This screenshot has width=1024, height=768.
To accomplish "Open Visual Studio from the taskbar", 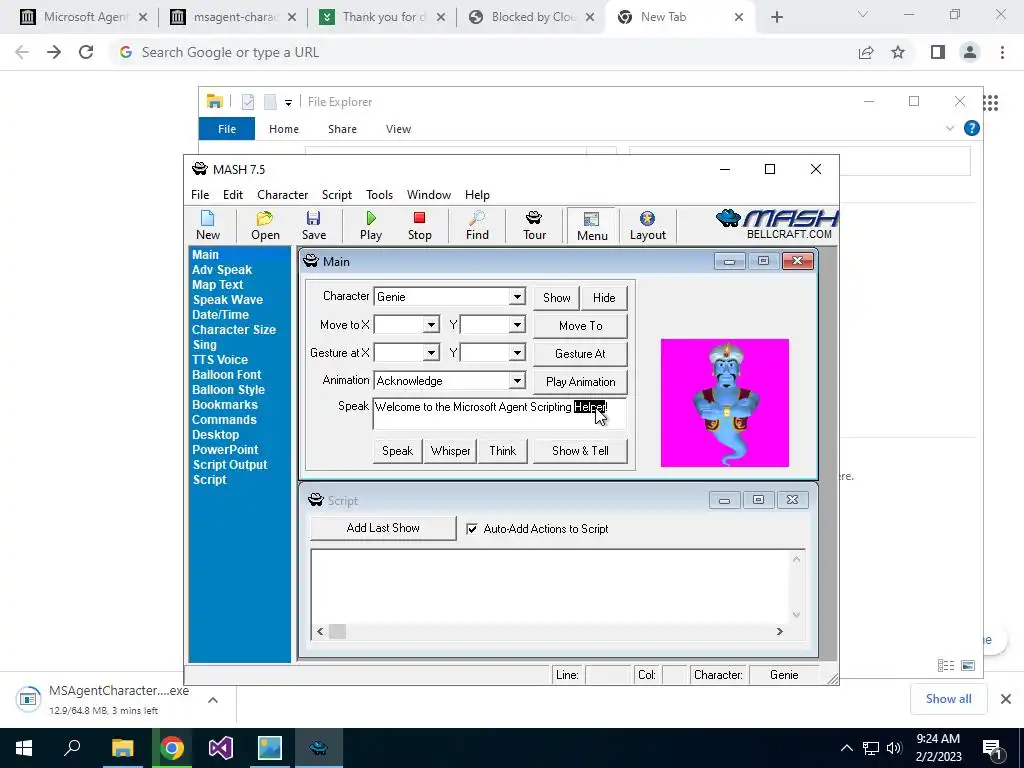I will 221,748.
